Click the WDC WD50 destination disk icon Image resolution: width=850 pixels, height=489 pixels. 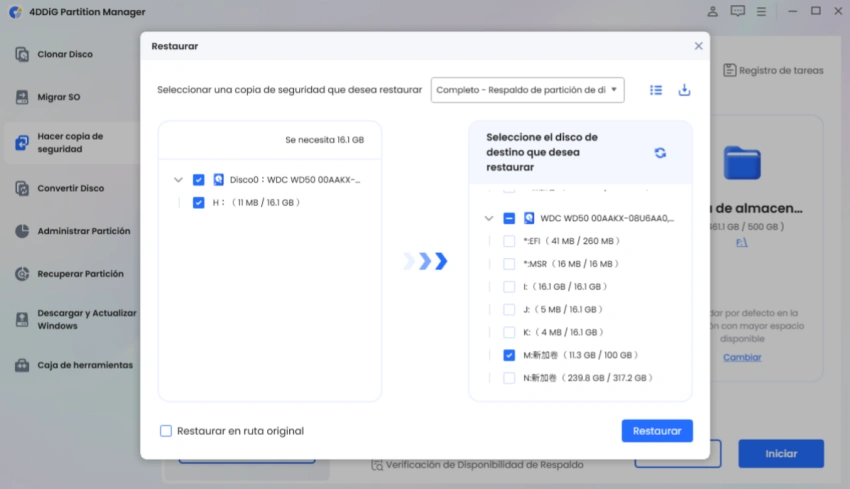coord(529,218)
